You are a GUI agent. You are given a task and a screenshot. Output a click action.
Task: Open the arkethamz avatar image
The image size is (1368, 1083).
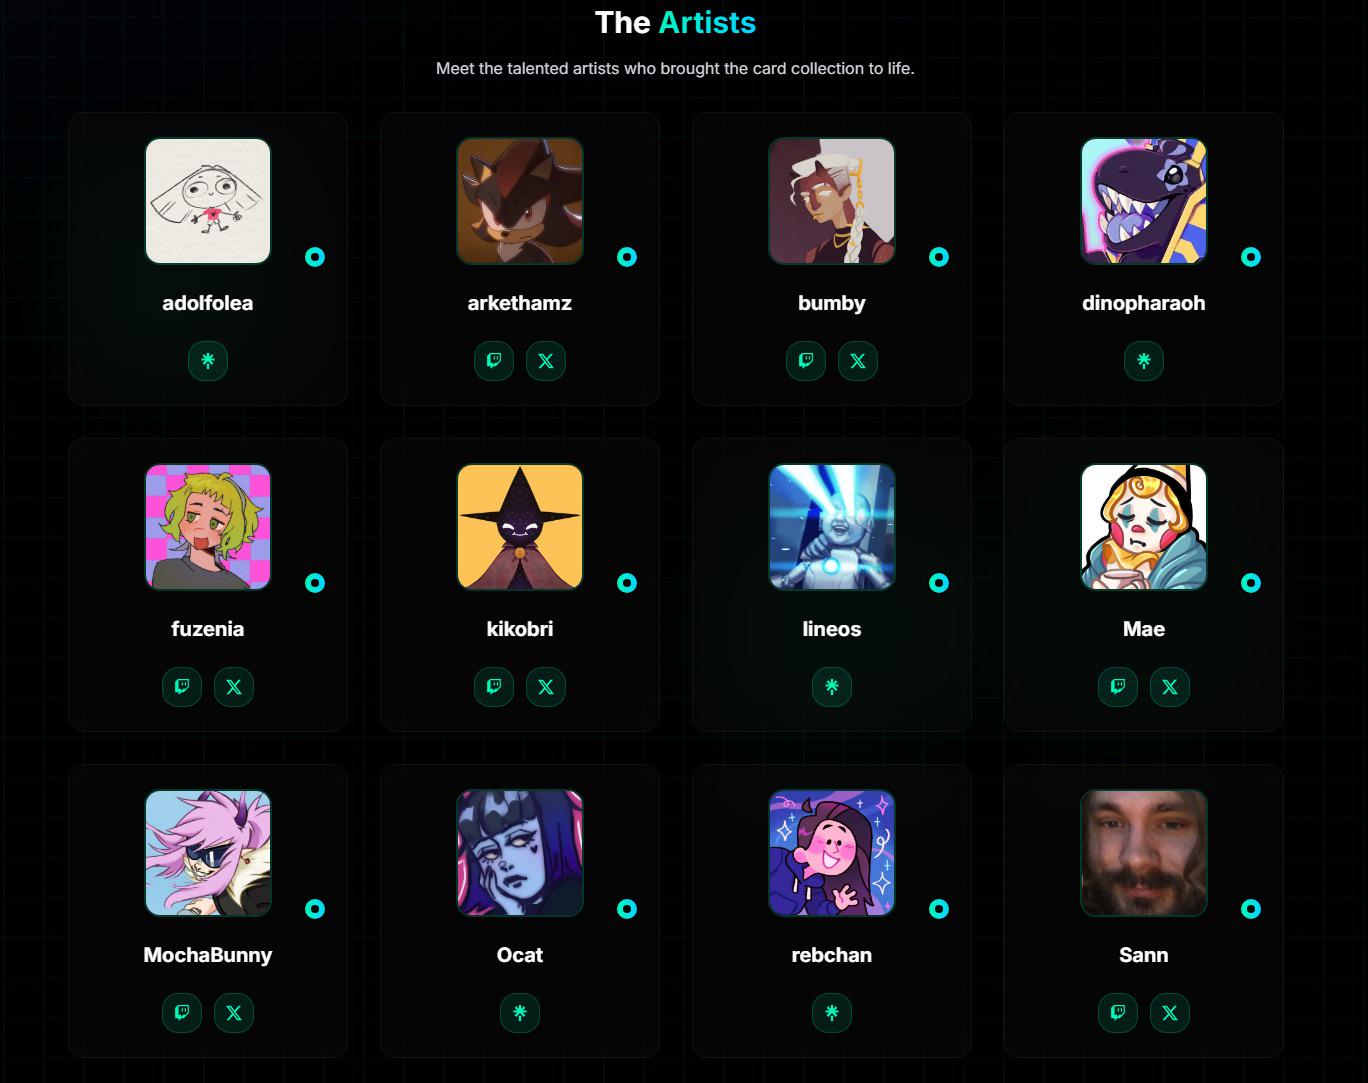pos(520,201)
